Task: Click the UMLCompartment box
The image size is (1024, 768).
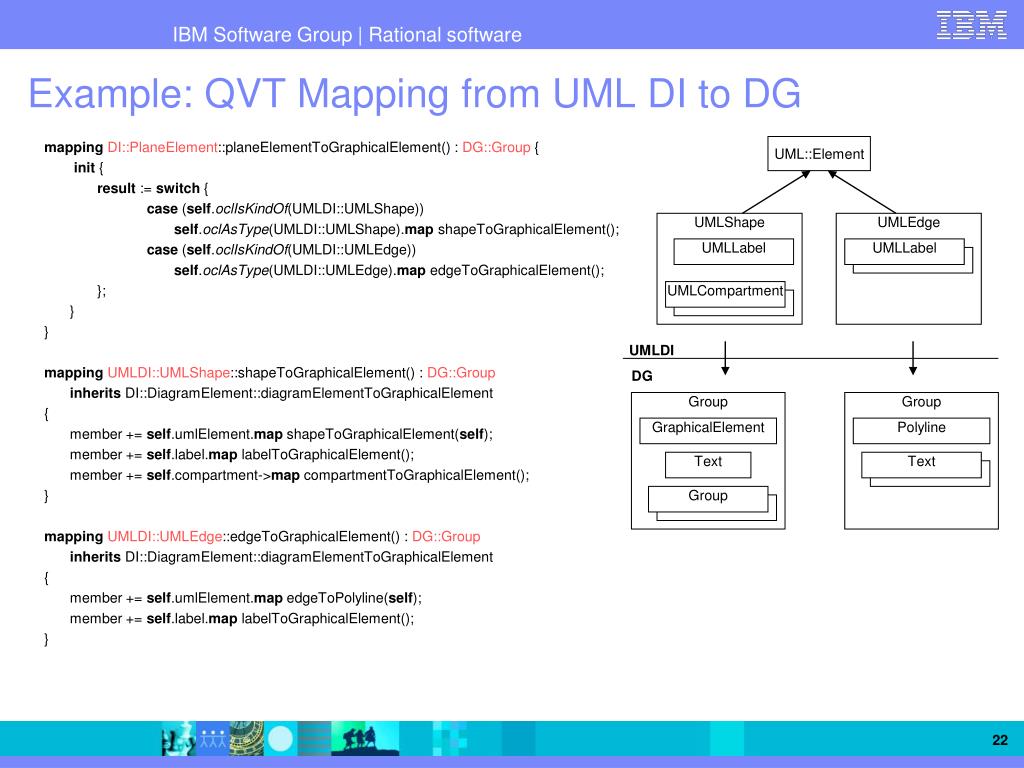Action: click(725, 294)
